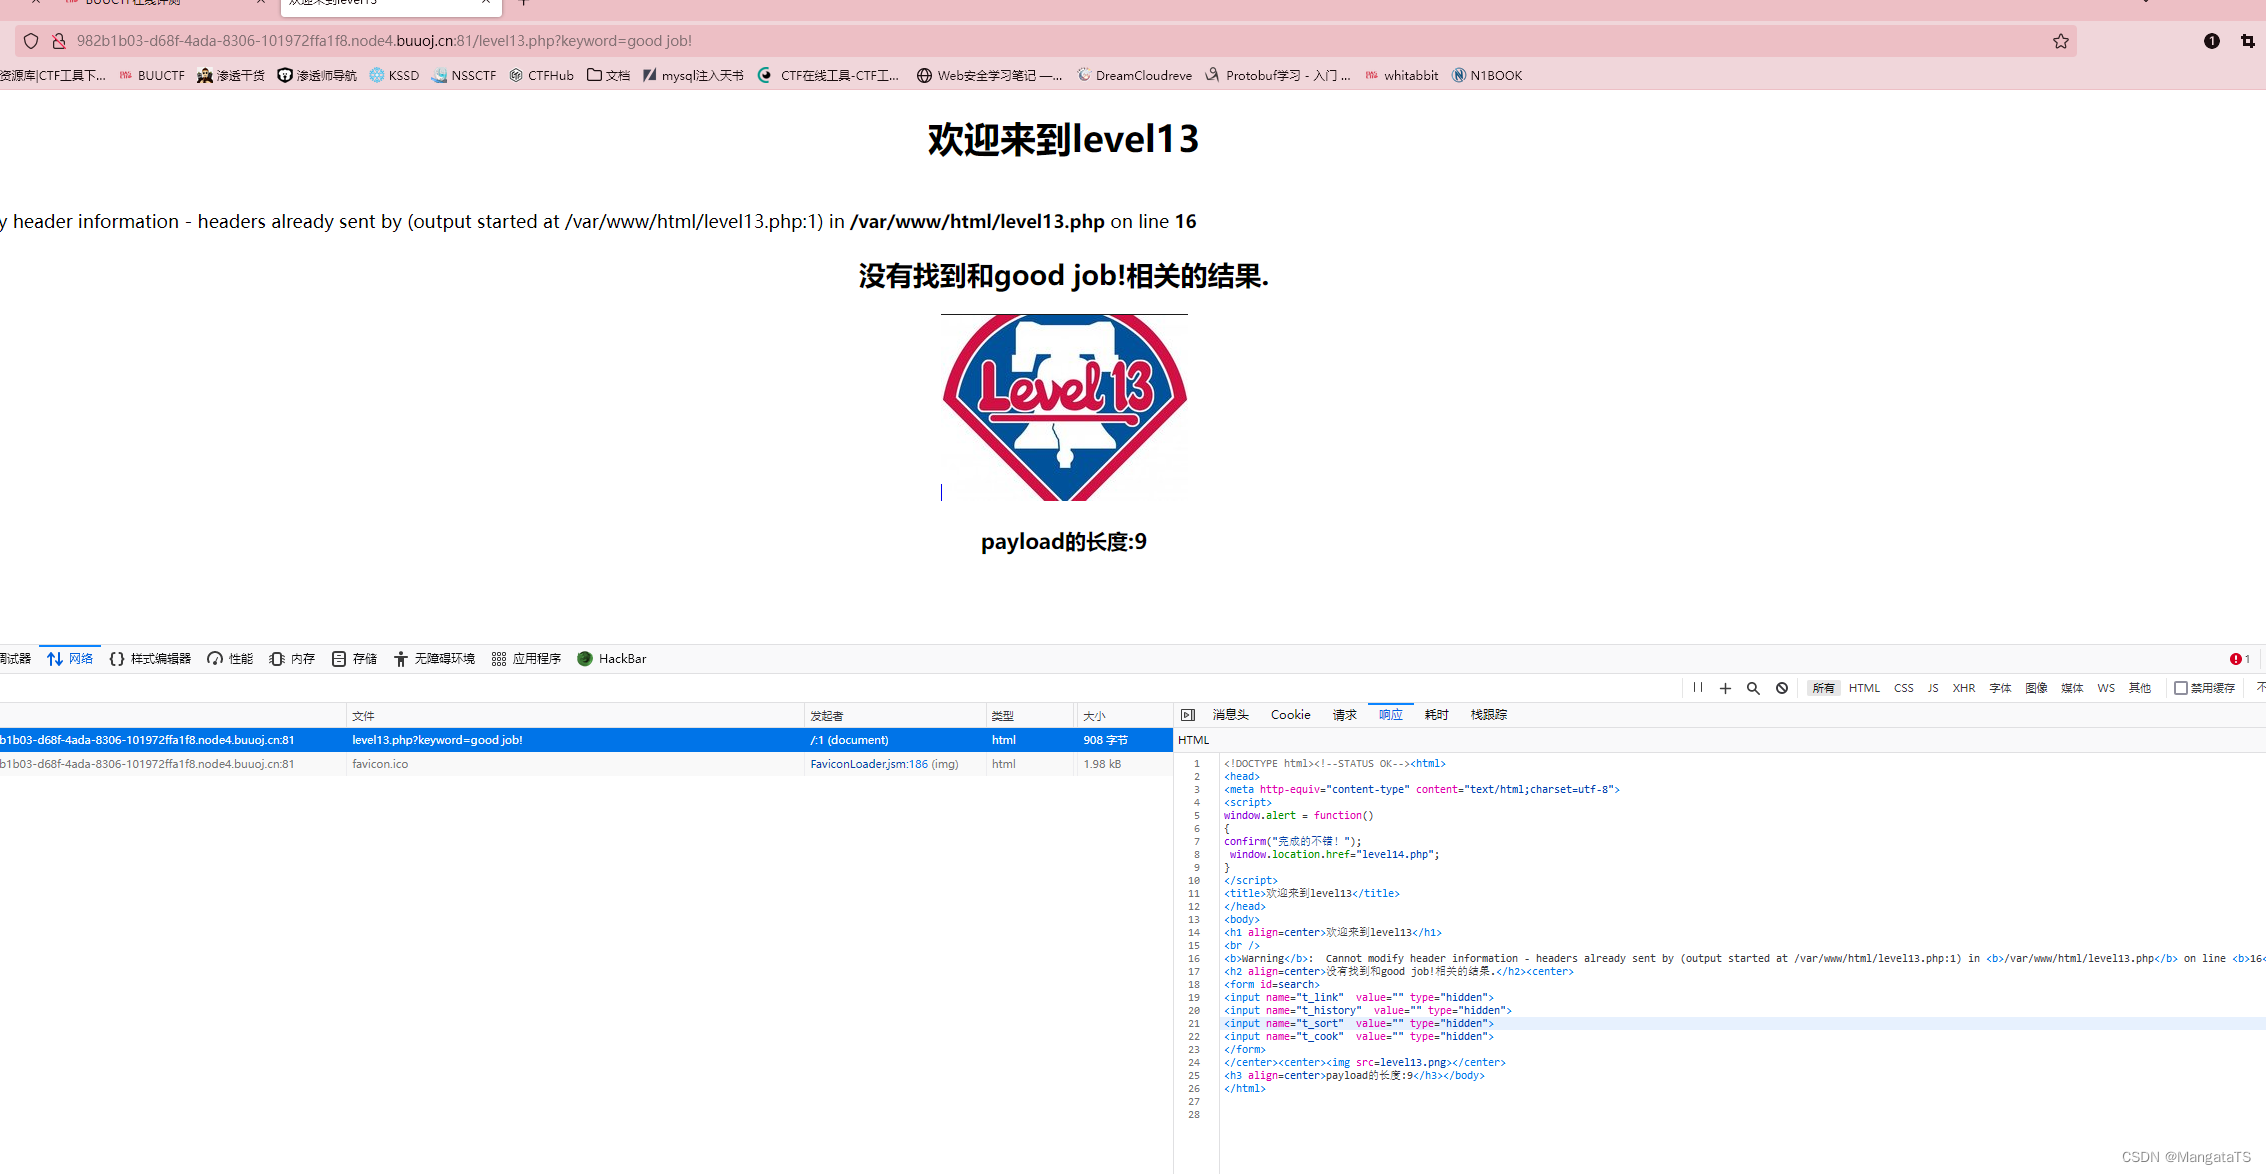The height and width of the screenshot is (1174, 2266).
Task: Filter requests by 媒体
Action: pos(2072,688)
